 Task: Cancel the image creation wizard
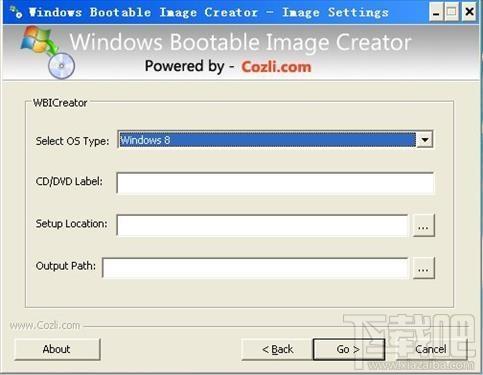[430, 349]
